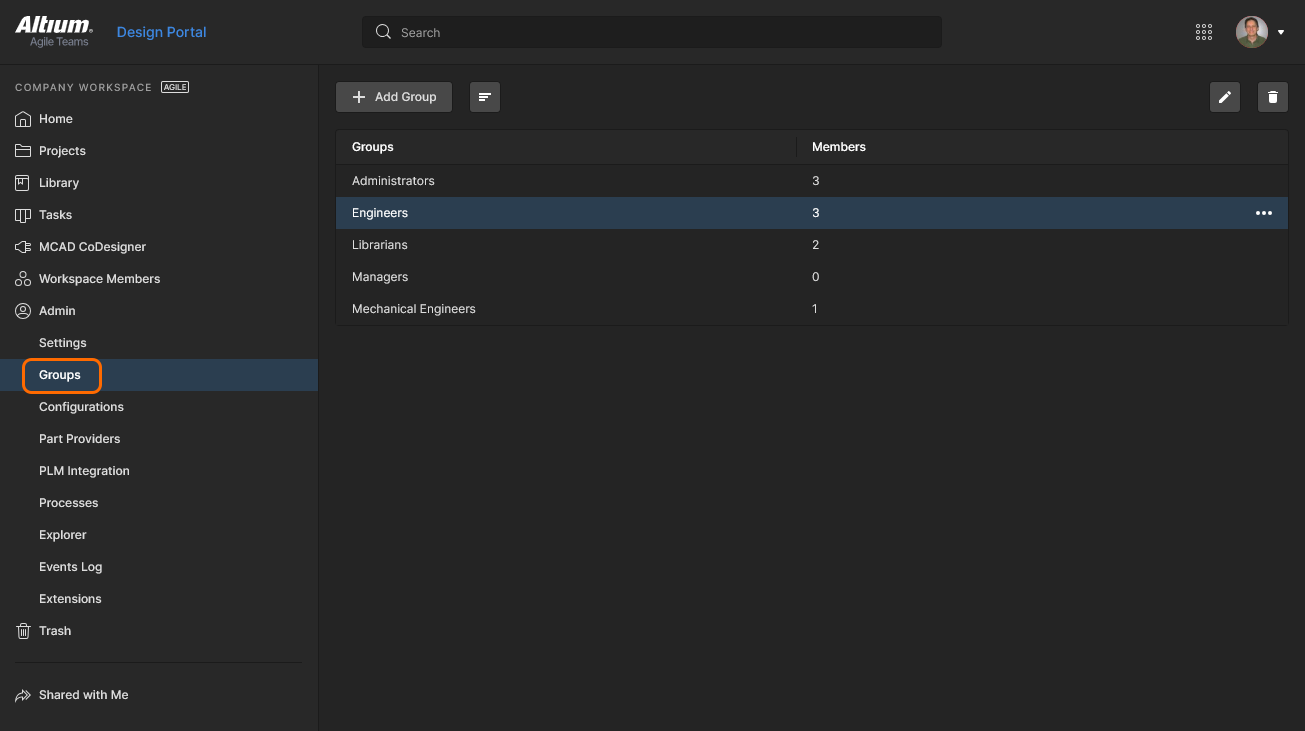
Task: Open Shared with Me section
Action: click(83, 695)
